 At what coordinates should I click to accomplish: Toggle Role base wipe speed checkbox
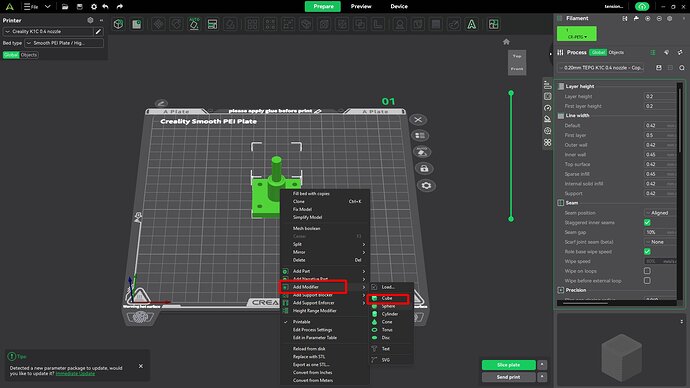click(647, 252)
